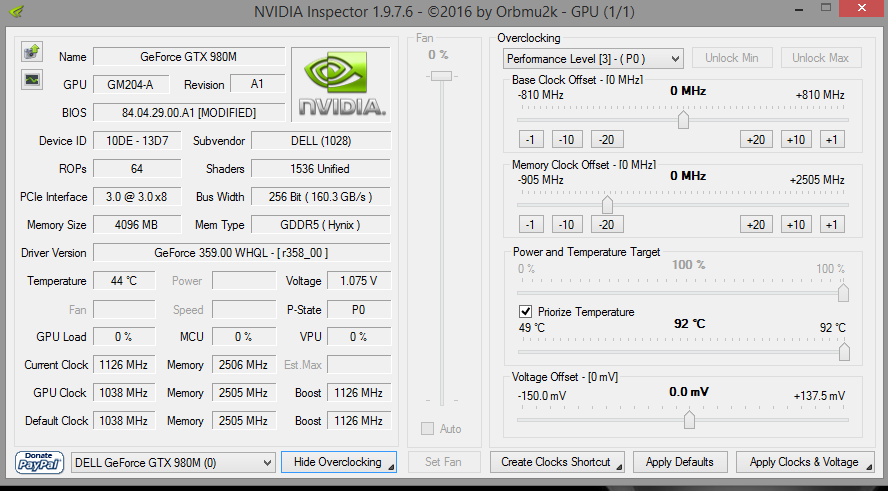Screen dimensions: 888x491
Task: Click Create Clocks Shortcut button
Action: [557, 462]
